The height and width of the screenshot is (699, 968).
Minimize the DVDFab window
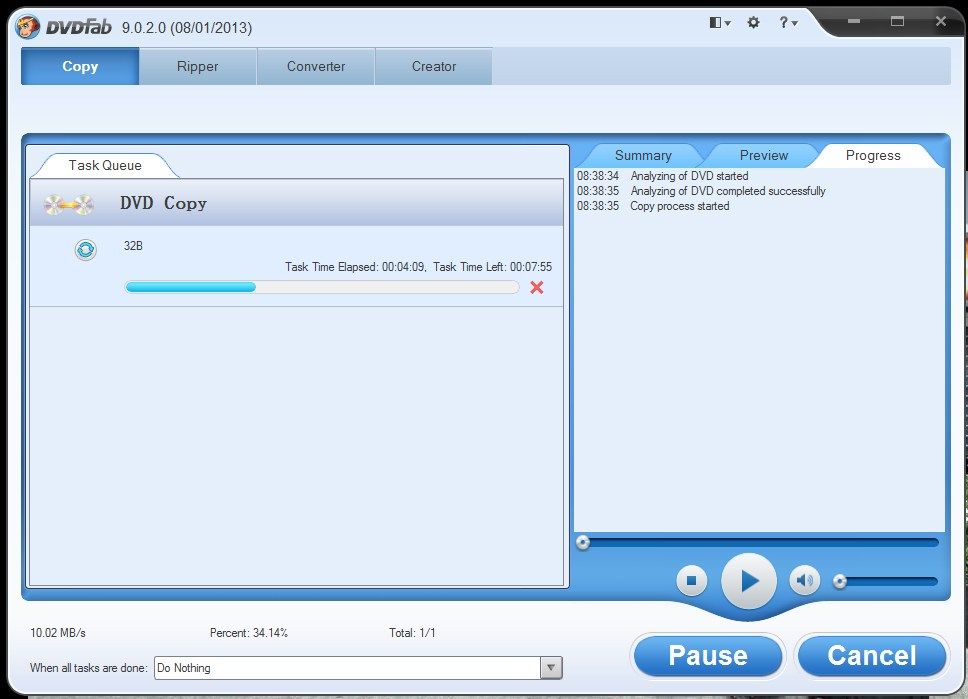point(854,22)
